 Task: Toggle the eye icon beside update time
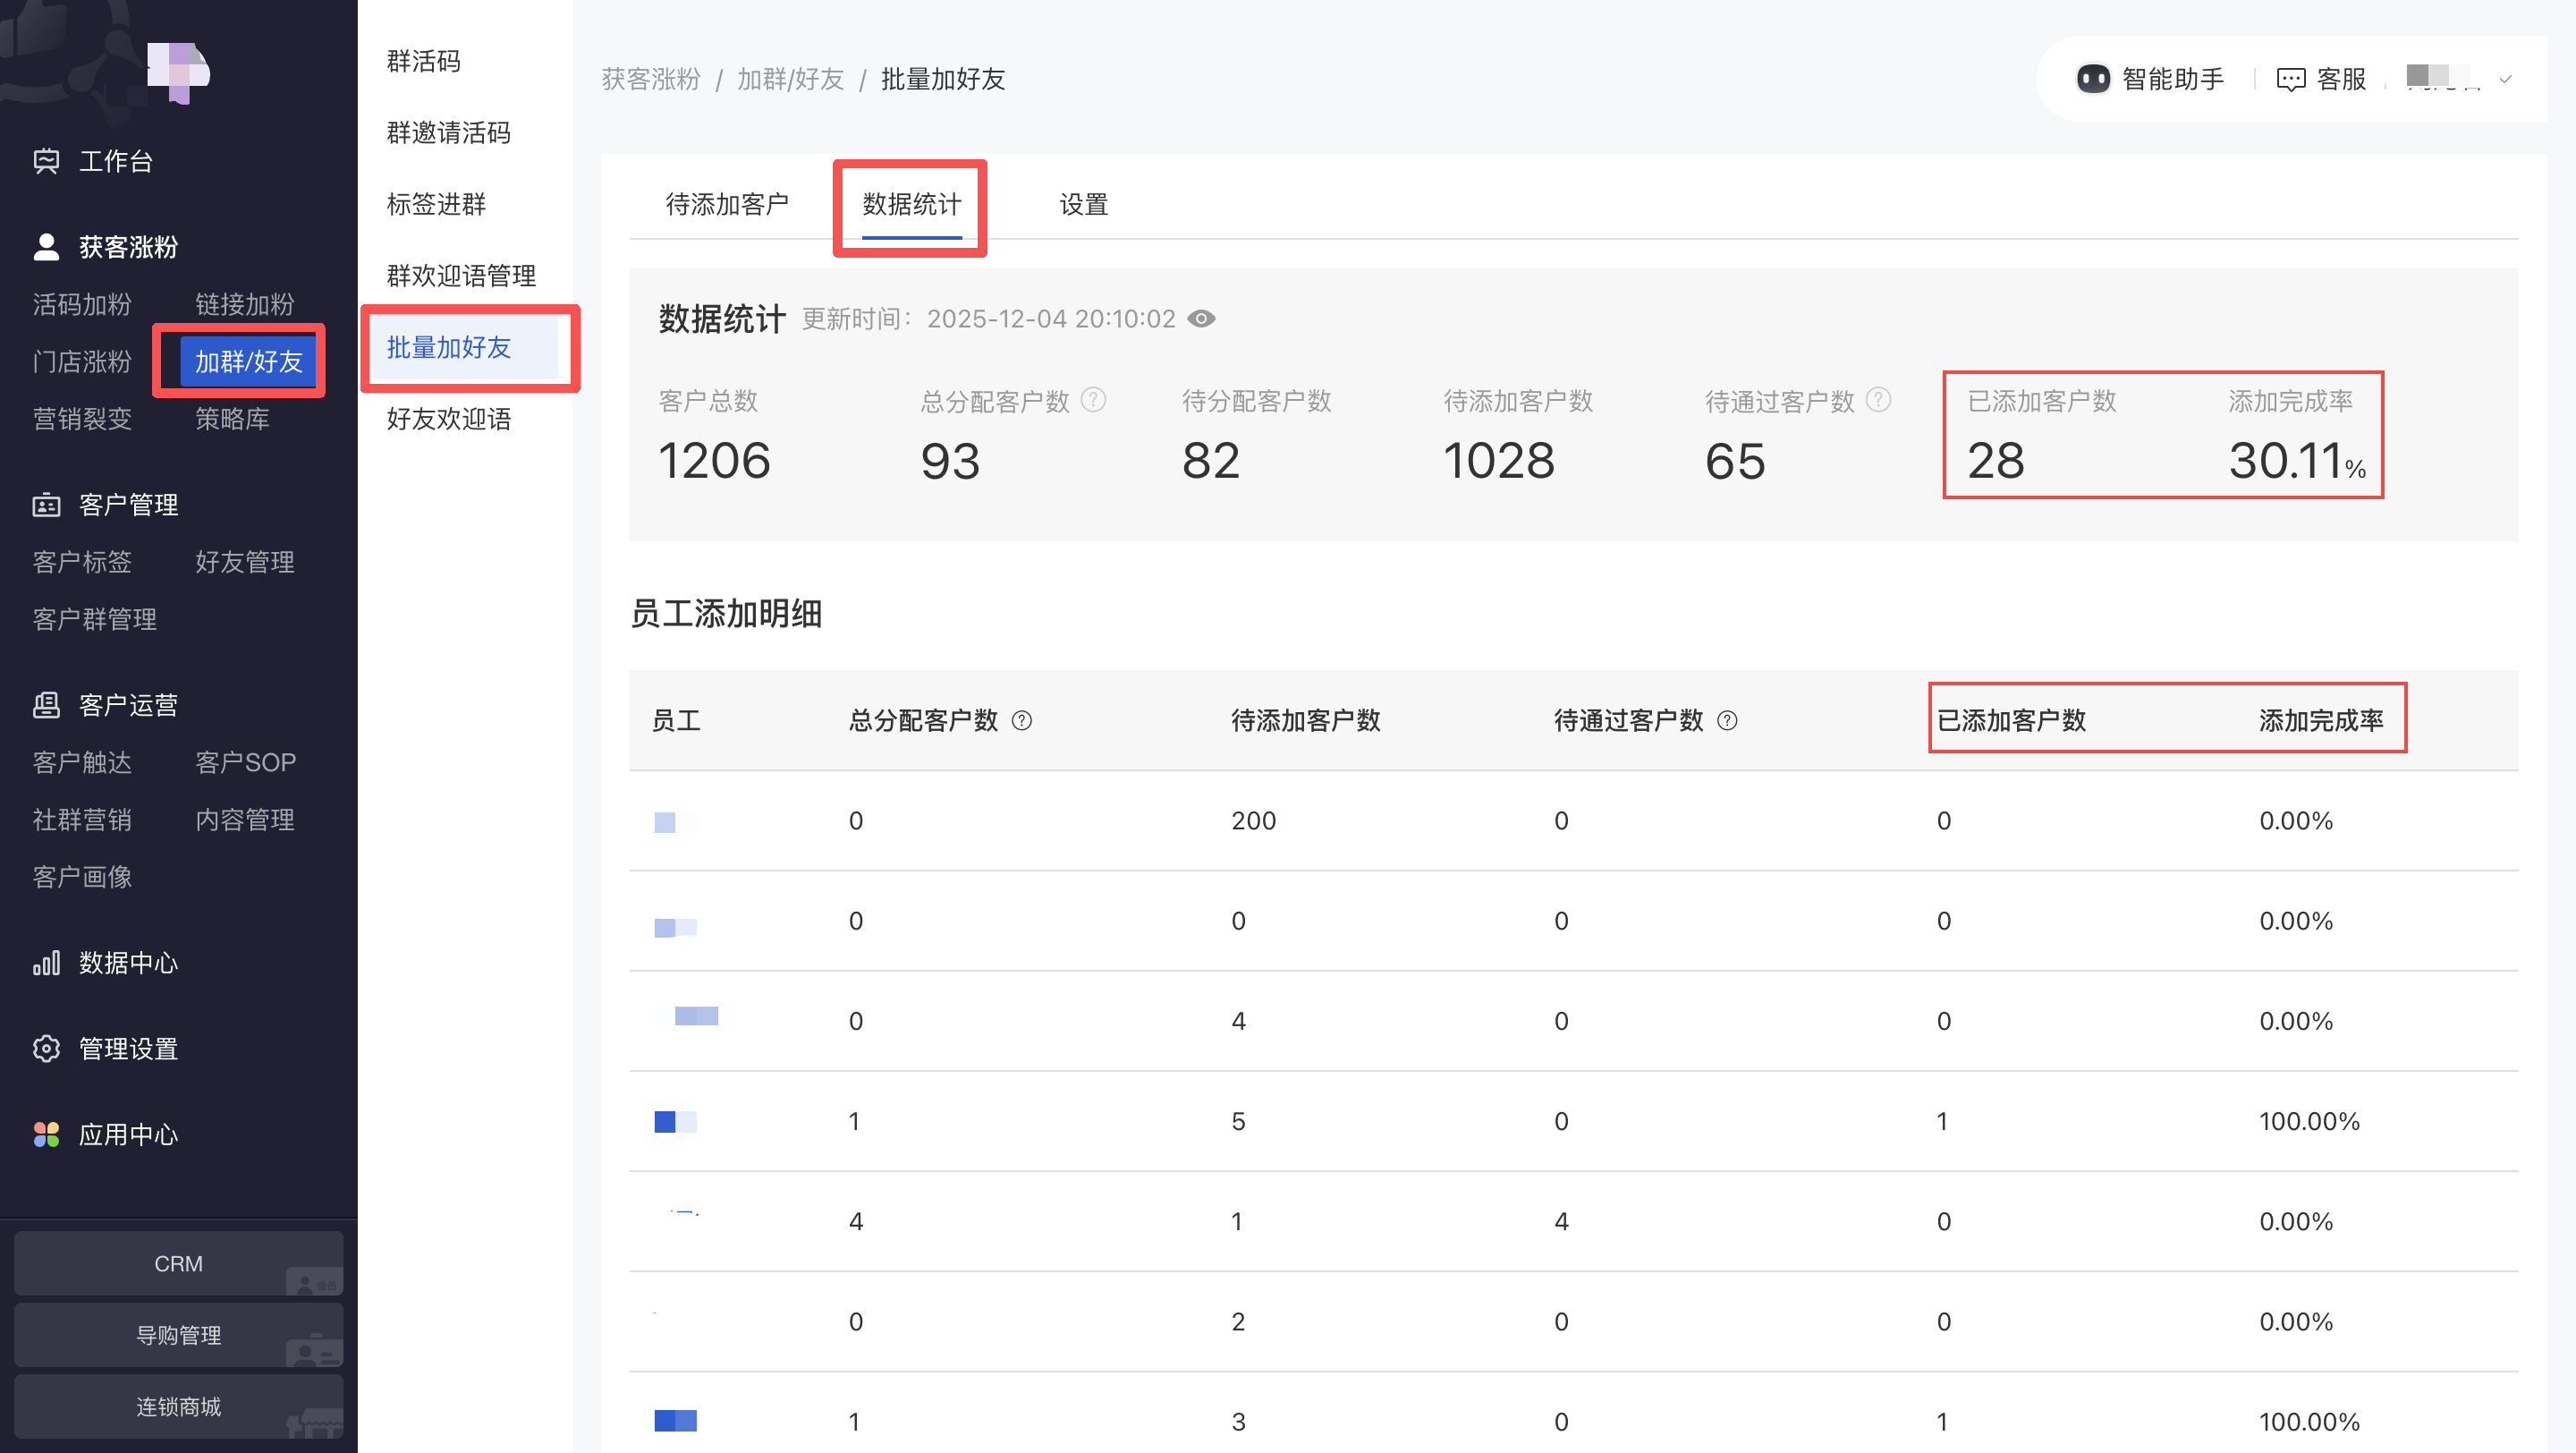[1201, 319]
